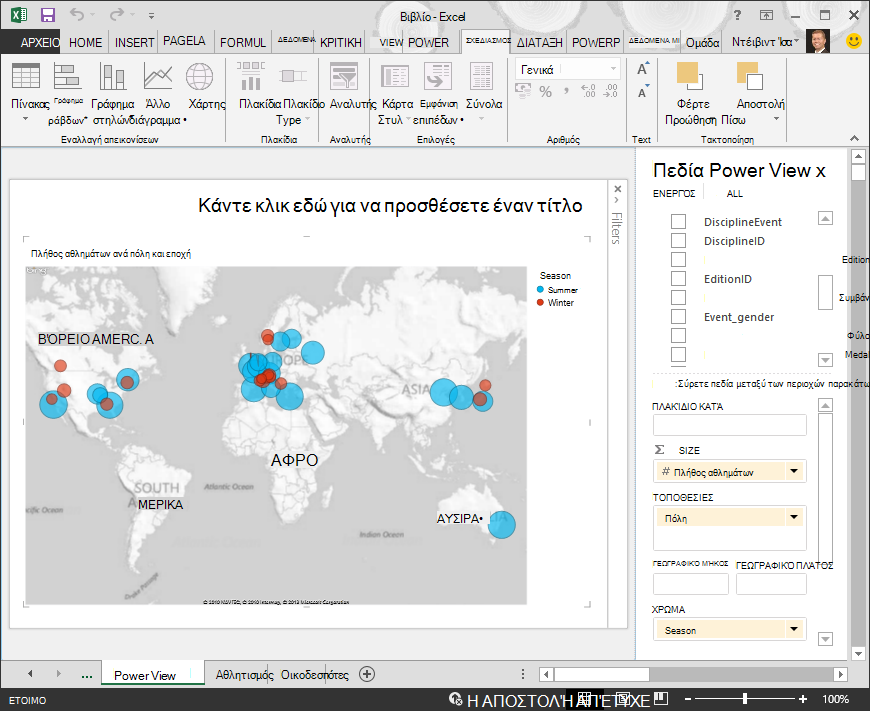Decrease the text size with smaller A
The image size is (870, 711).
tap(643, 92)
